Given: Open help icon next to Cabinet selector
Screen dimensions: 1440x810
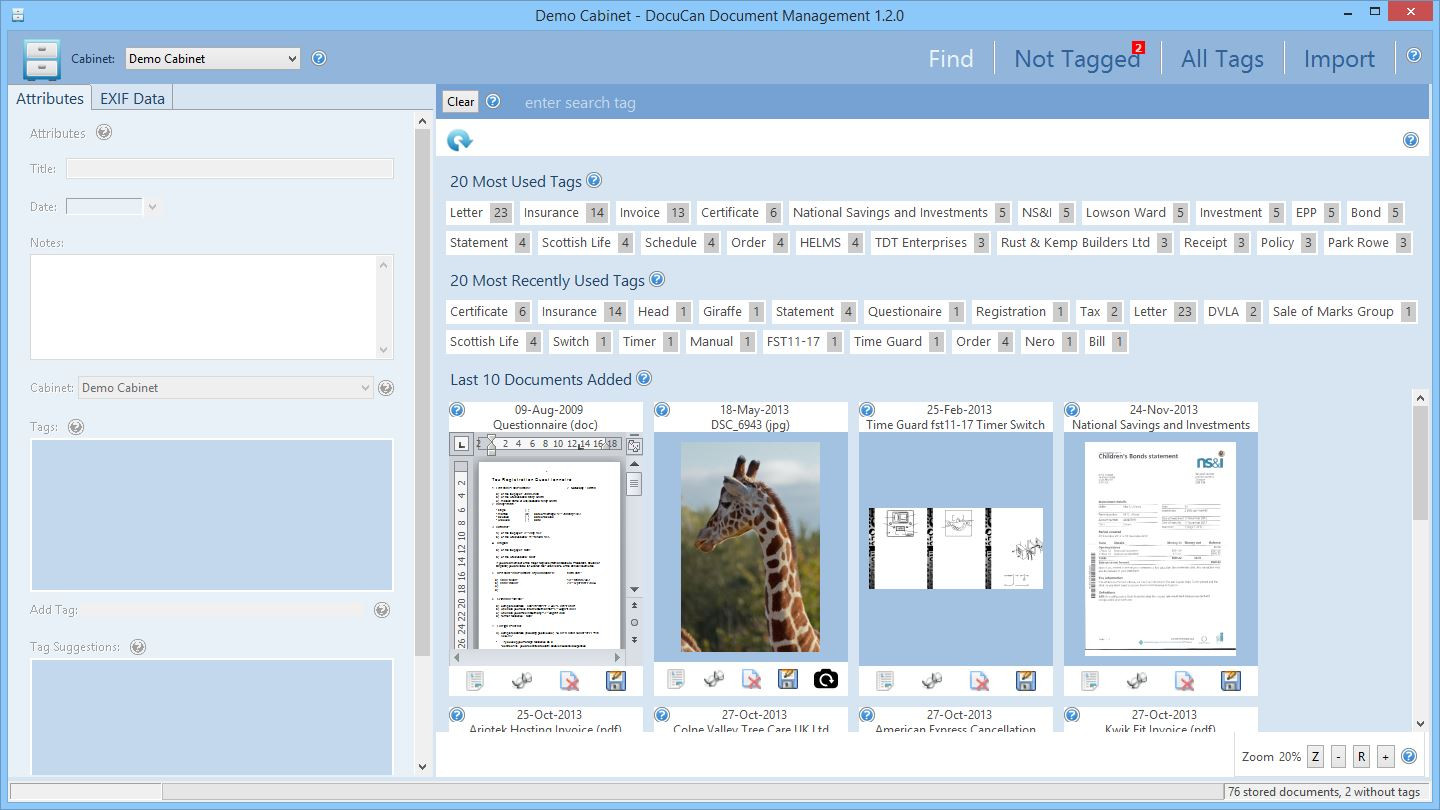Looking at the screenshot, I should (x=319, y=58).
